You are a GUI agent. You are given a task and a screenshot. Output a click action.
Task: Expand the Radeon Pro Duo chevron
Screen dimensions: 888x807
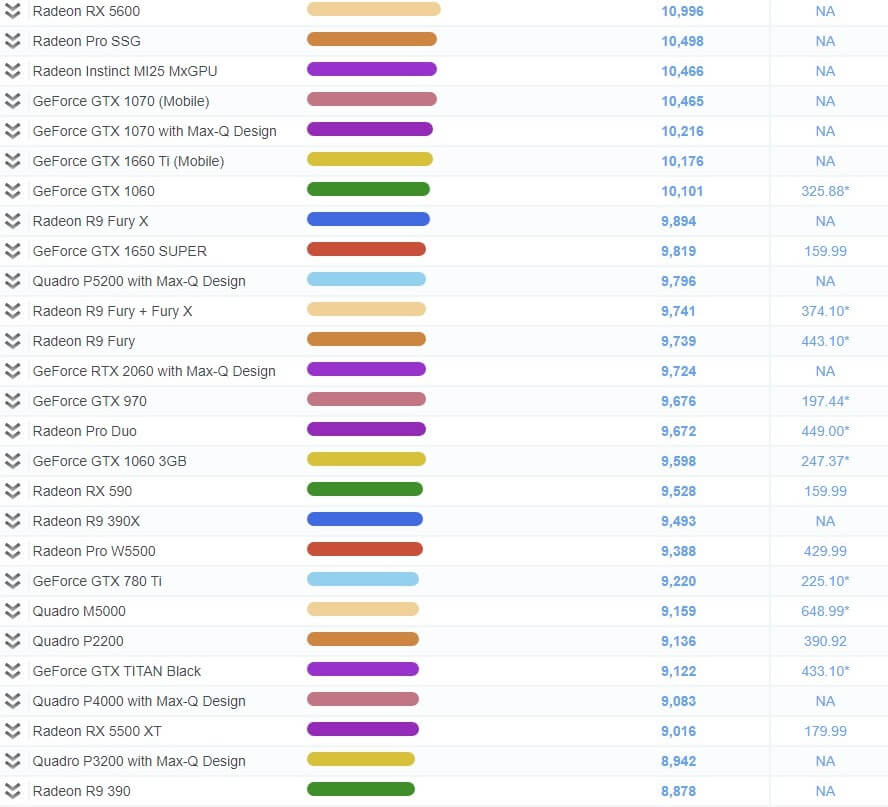pyautogui.click(x=12, y=431)
